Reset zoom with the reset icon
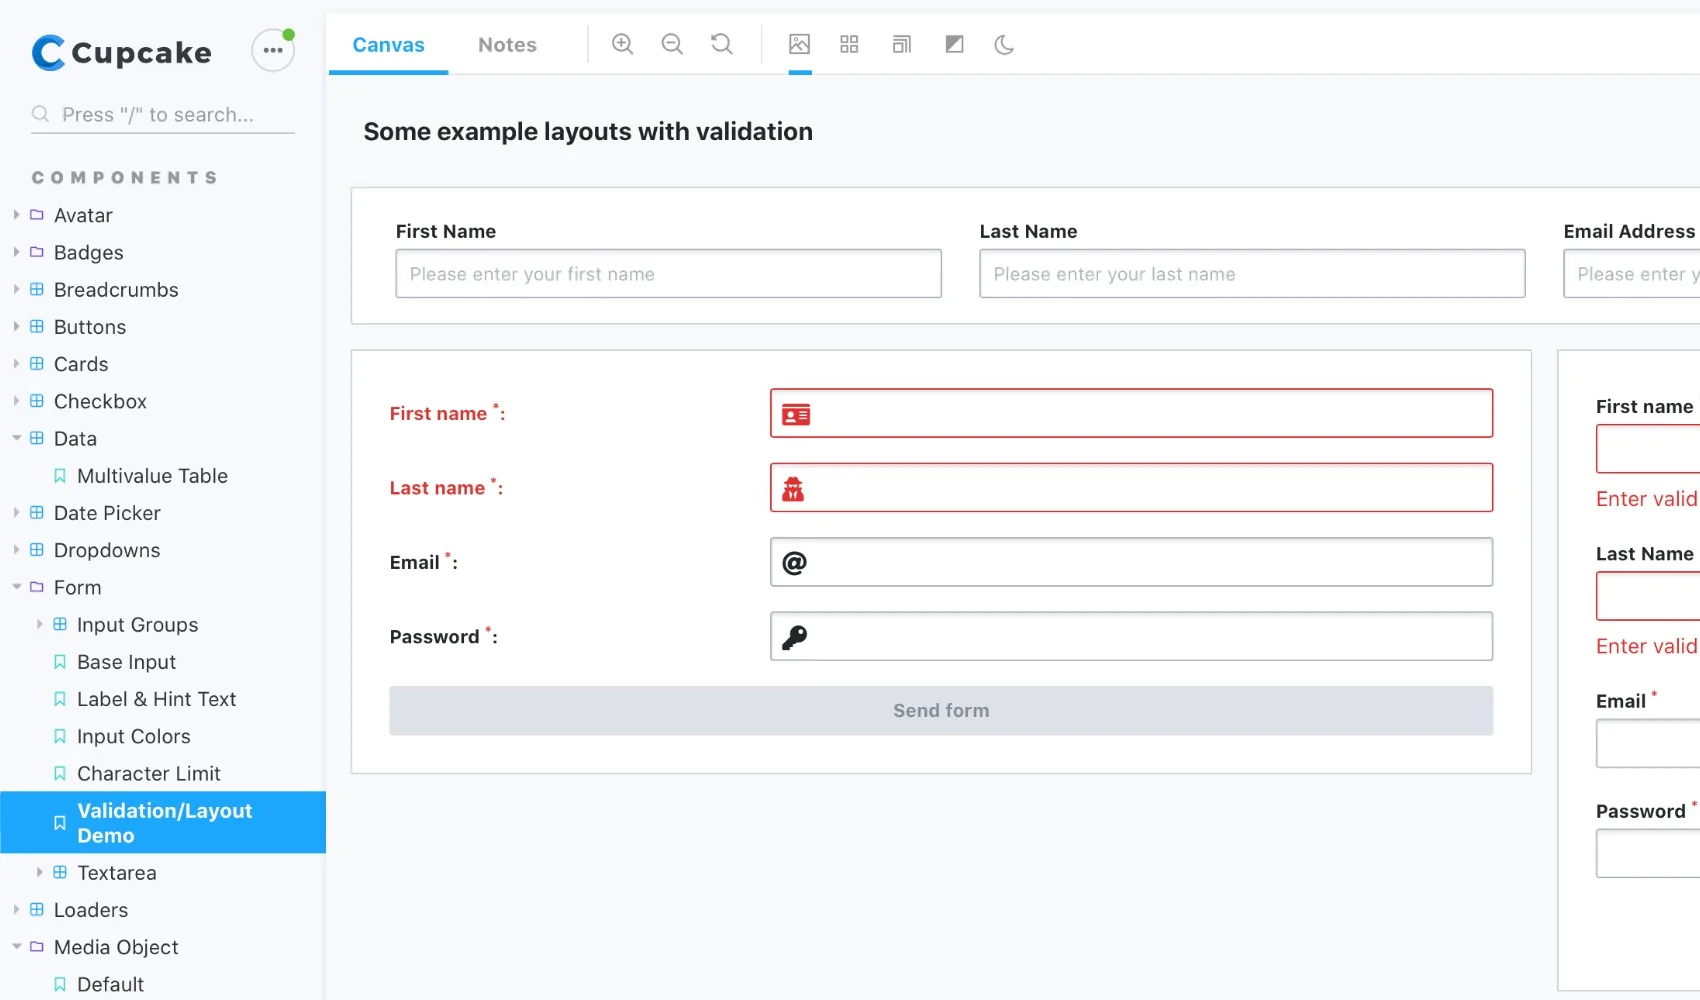 point(721,44)
